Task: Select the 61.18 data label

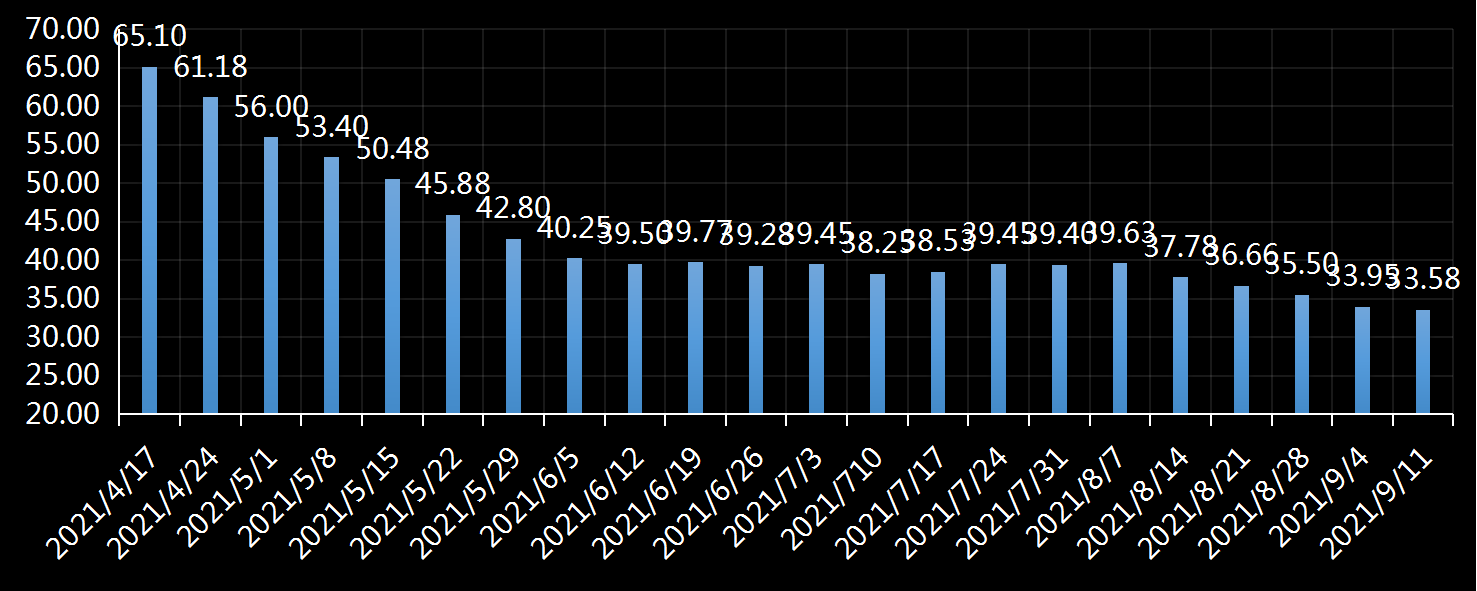Action: pyautogui.click(x=210, y=68)
